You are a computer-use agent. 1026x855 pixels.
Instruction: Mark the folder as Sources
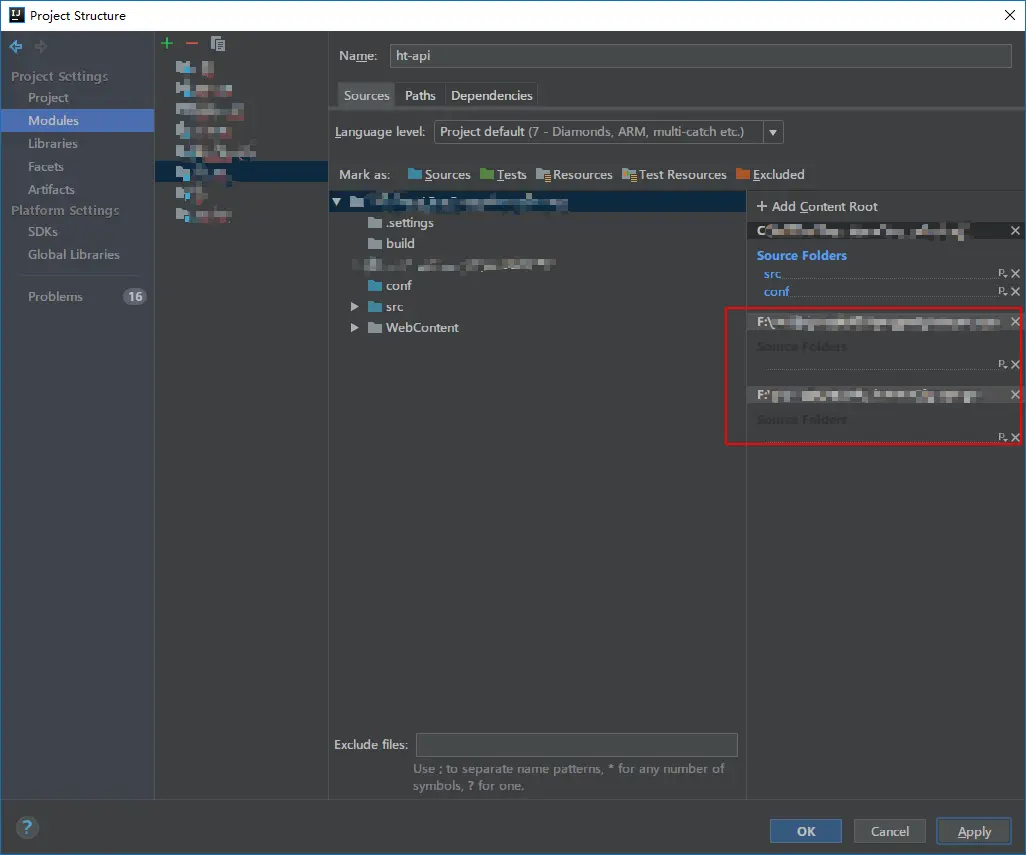click(439, 175)
